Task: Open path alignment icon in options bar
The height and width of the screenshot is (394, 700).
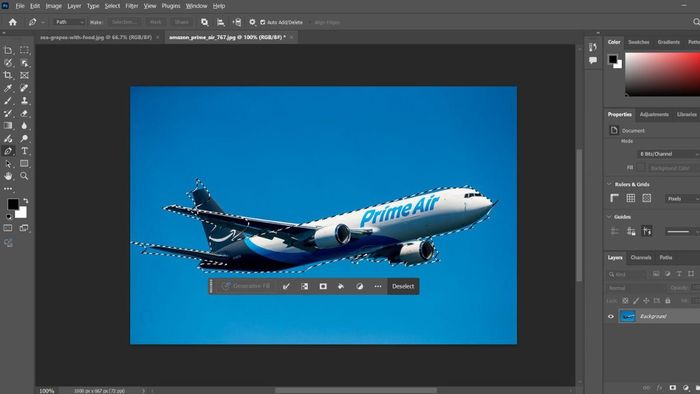Action: coord(221,22)
